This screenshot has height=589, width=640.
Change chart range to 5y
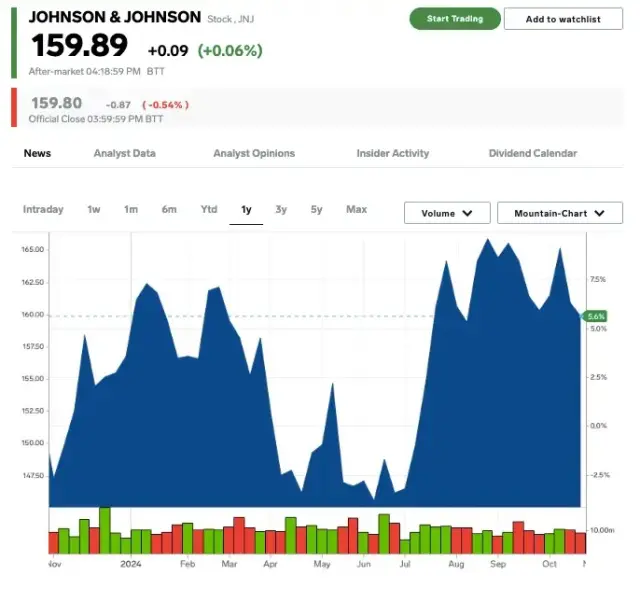(x=316, y=209)
